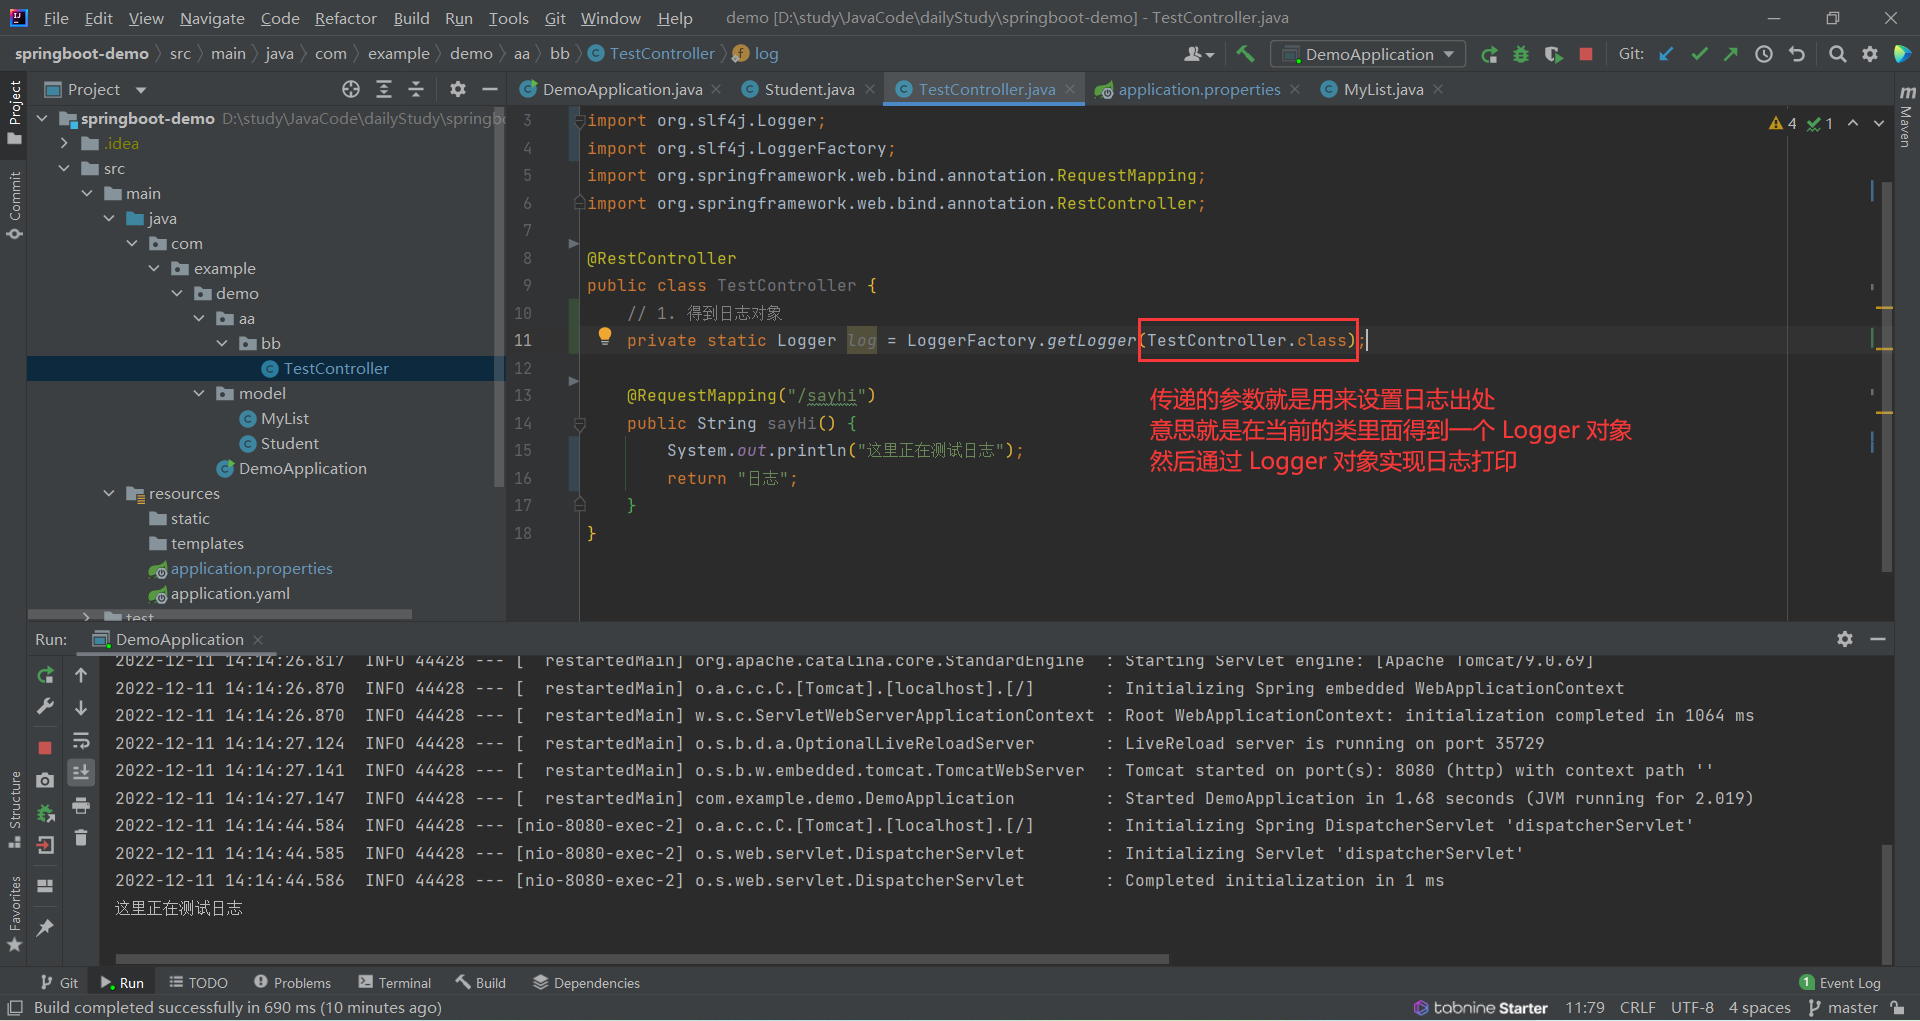Stop the running application (red square)

1586,55
